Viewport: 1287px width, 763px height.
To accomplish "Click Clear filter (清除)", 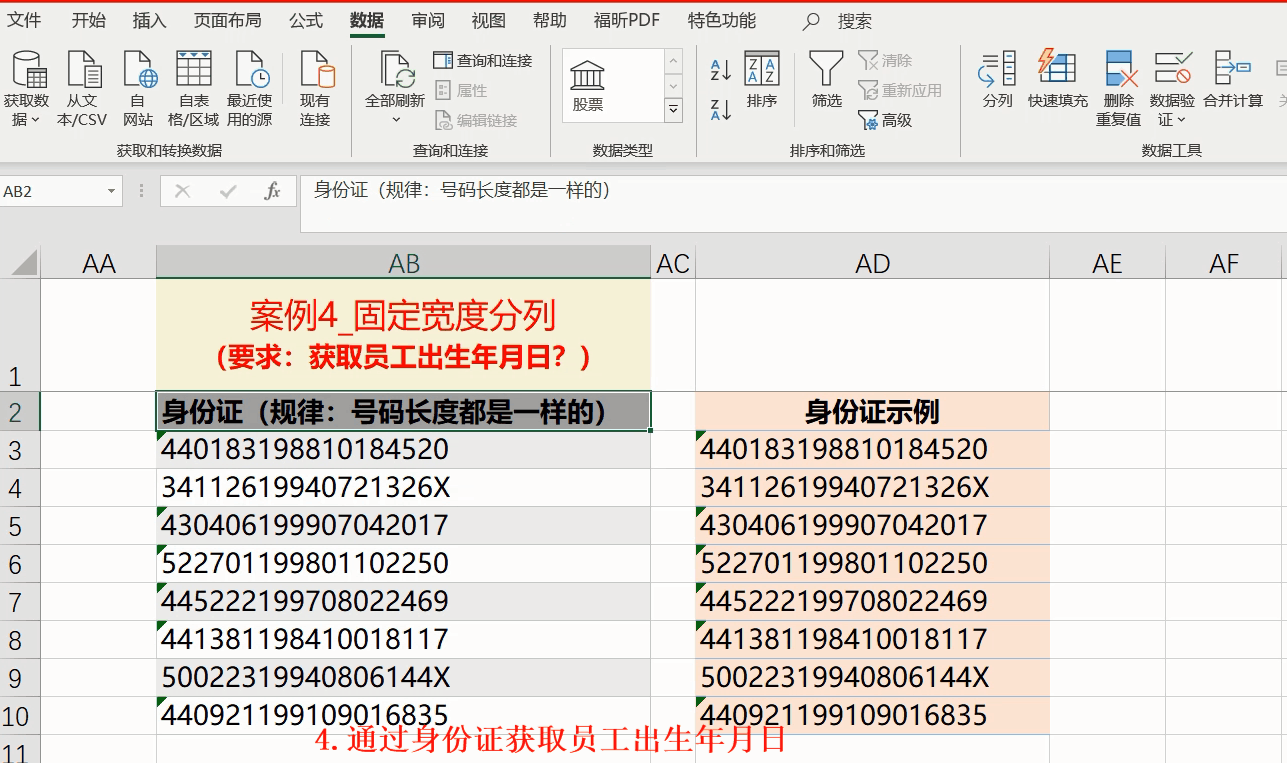I will tap(885, 61).
